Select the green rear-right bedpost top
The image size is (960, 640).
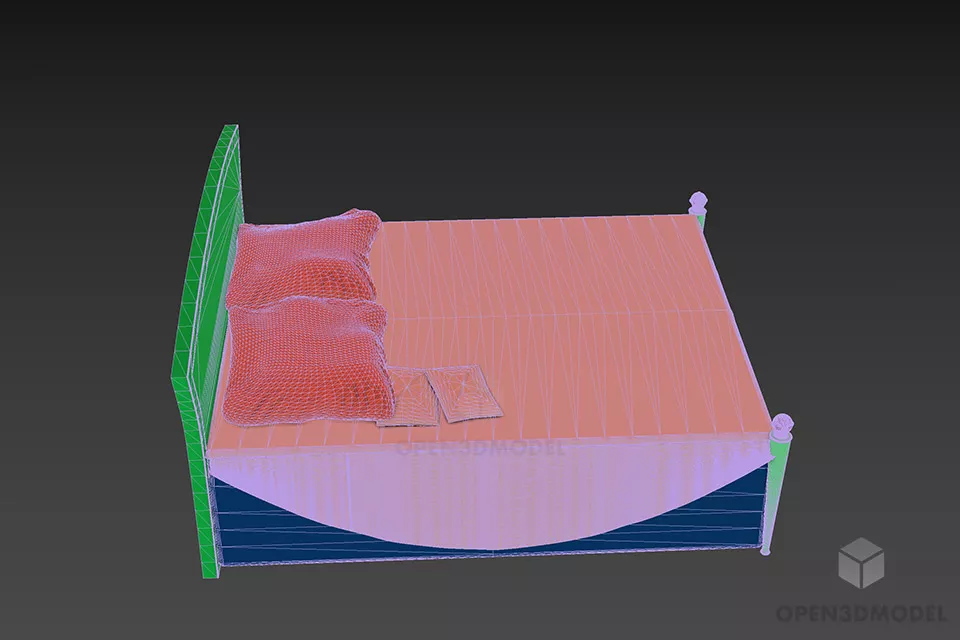700,219
